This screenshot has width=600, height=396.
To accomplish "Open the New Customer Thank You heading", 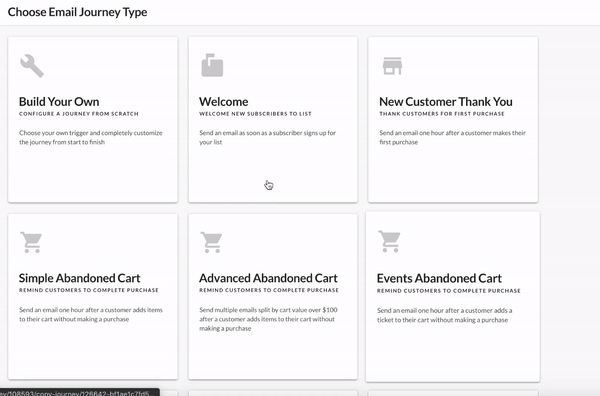I will (x=446, y=102).
